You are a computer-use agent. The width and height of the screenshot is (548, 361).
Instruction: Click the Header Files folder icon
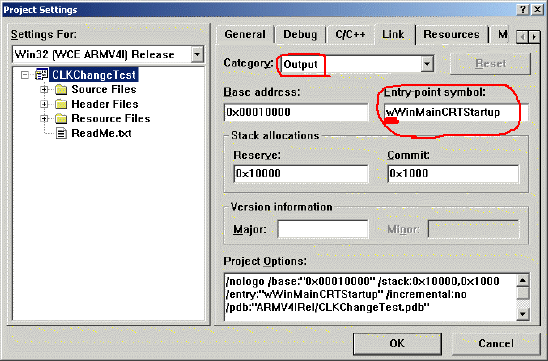coord(61,104)
